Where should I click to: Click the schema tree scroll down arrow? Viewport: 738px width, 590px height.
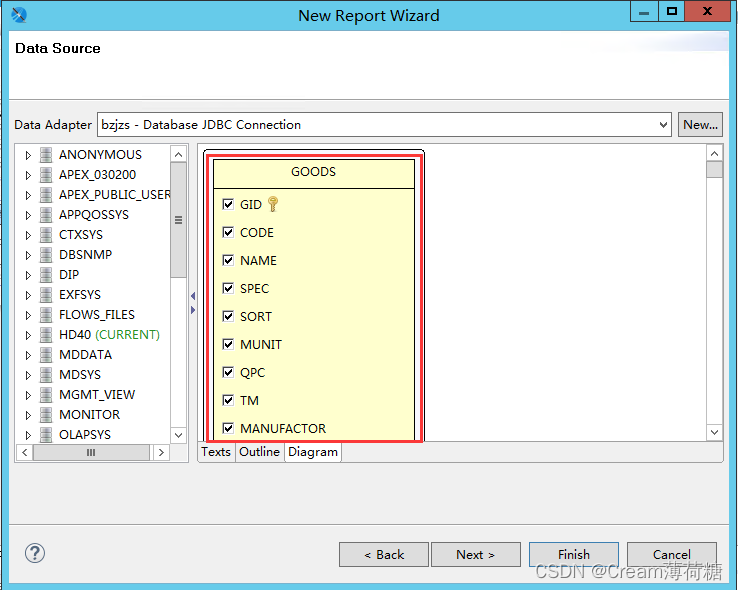point(178,435)
